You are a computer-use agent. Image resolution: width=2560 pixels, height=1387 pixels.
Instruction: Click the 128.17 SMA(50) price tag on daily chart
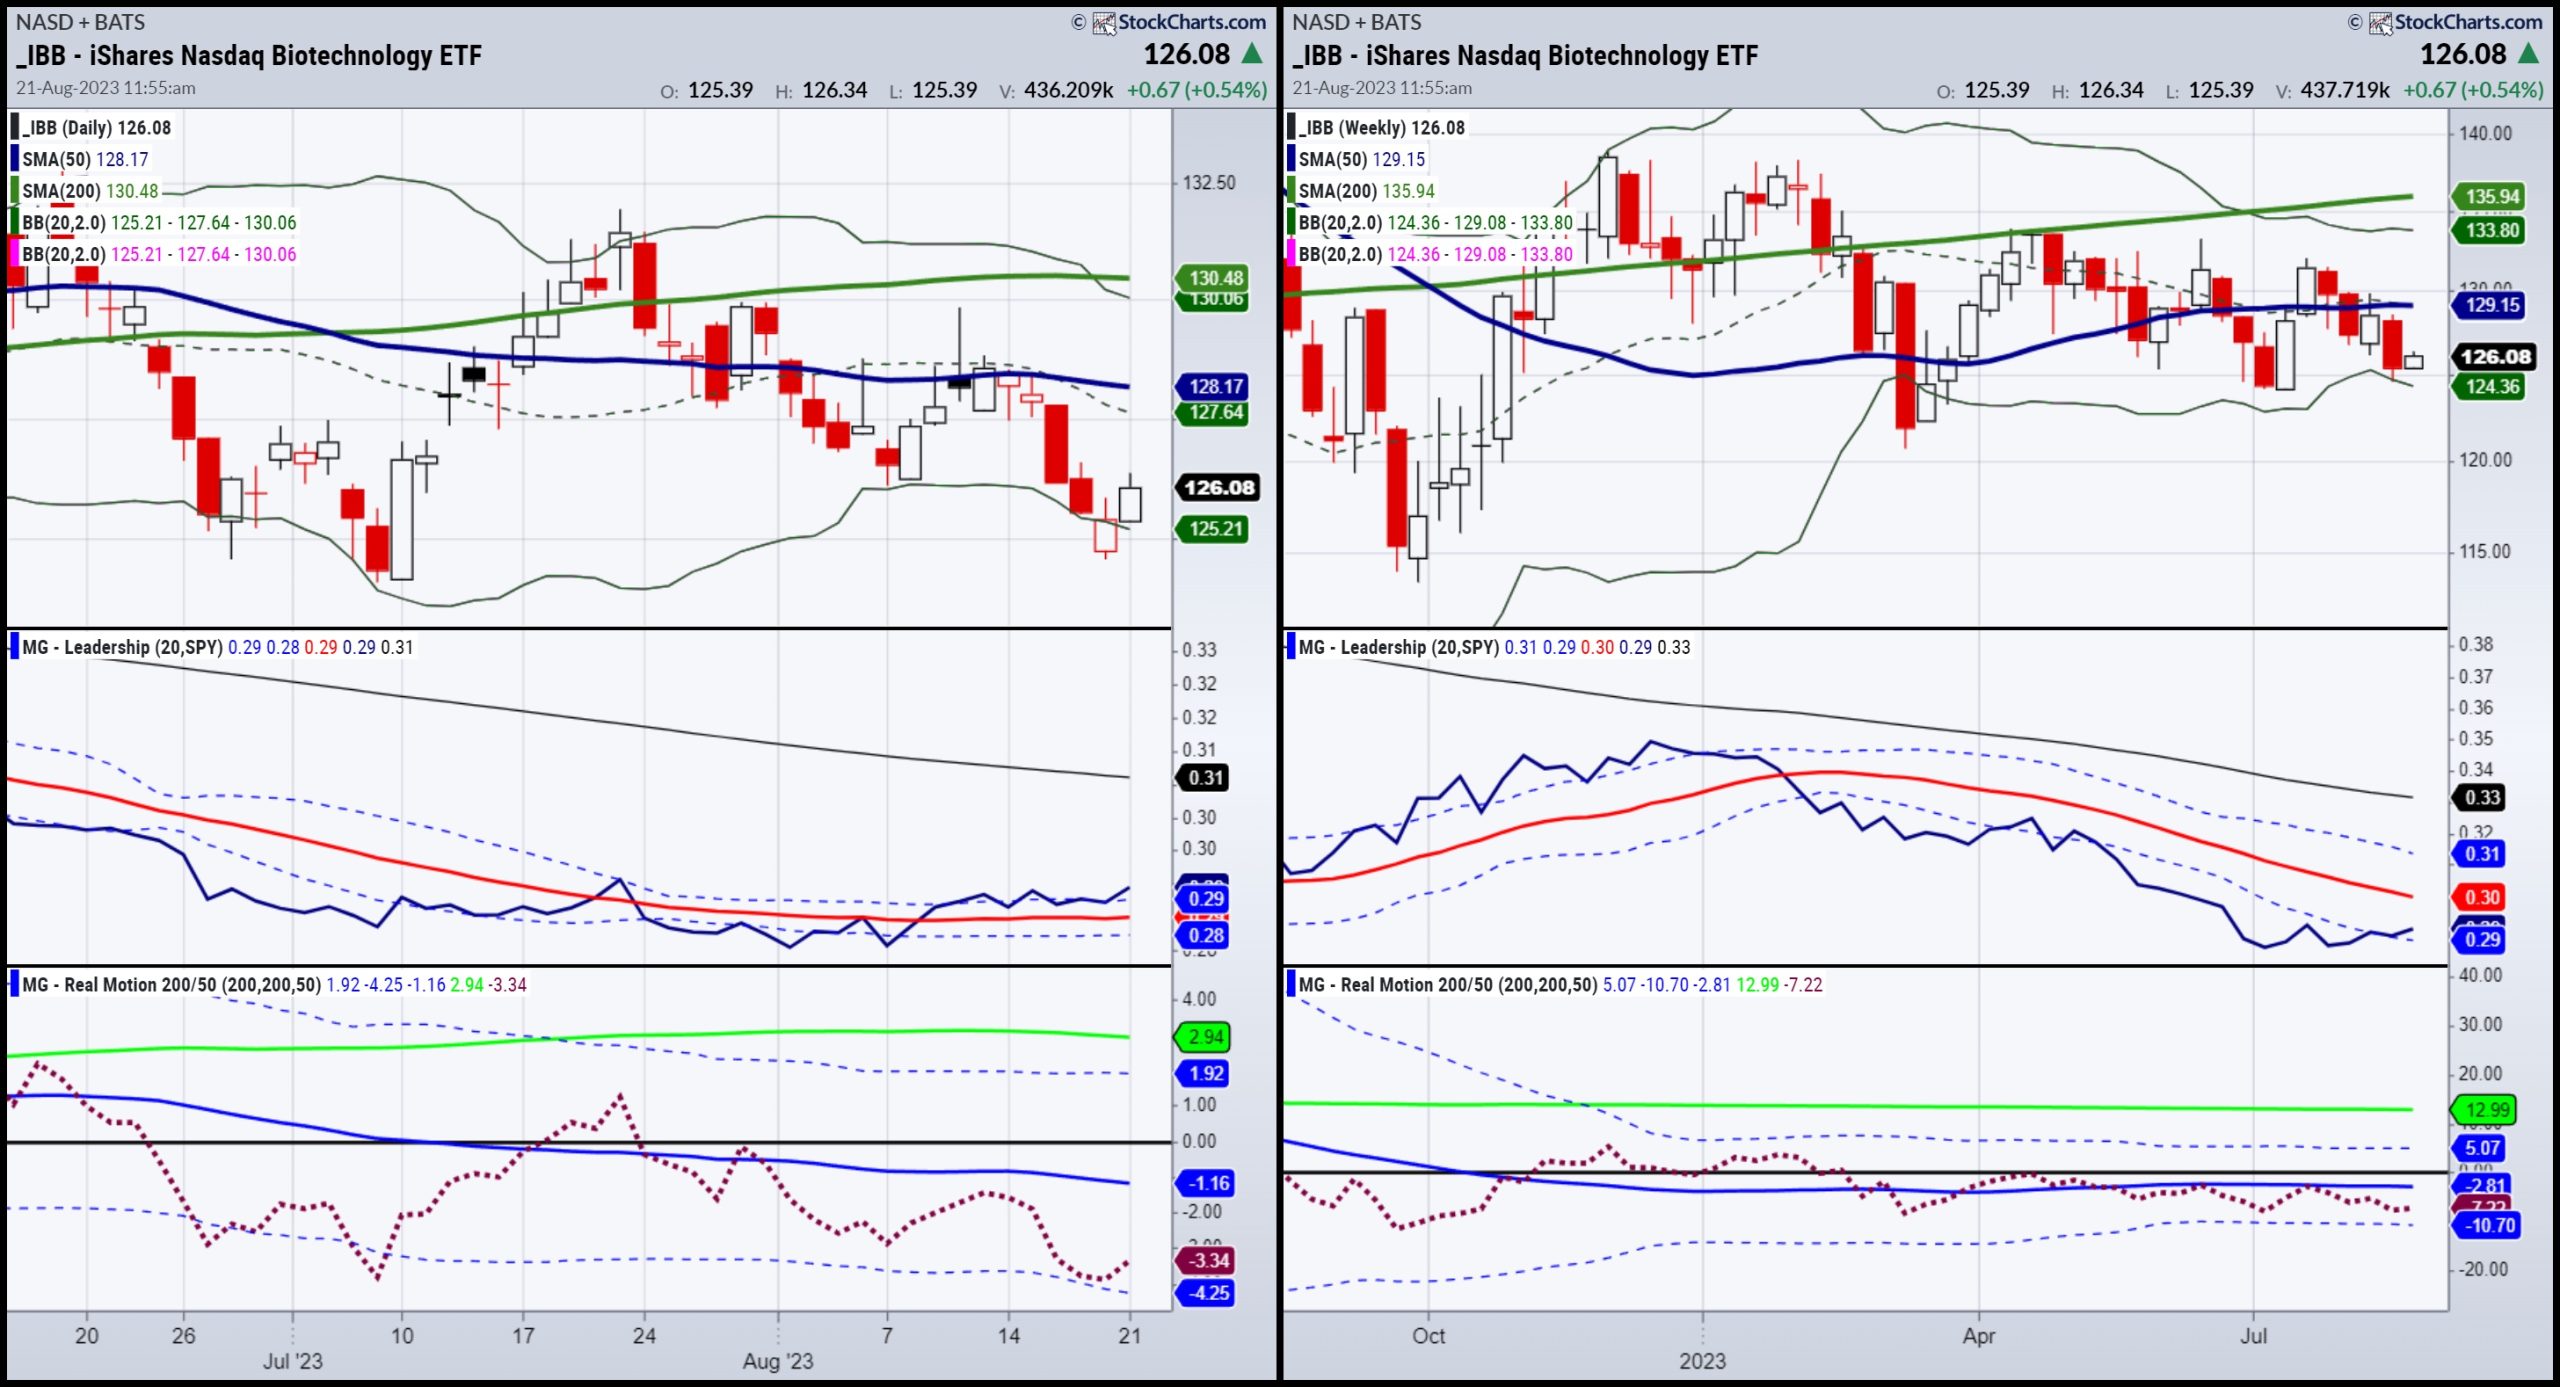point(1214,386)
